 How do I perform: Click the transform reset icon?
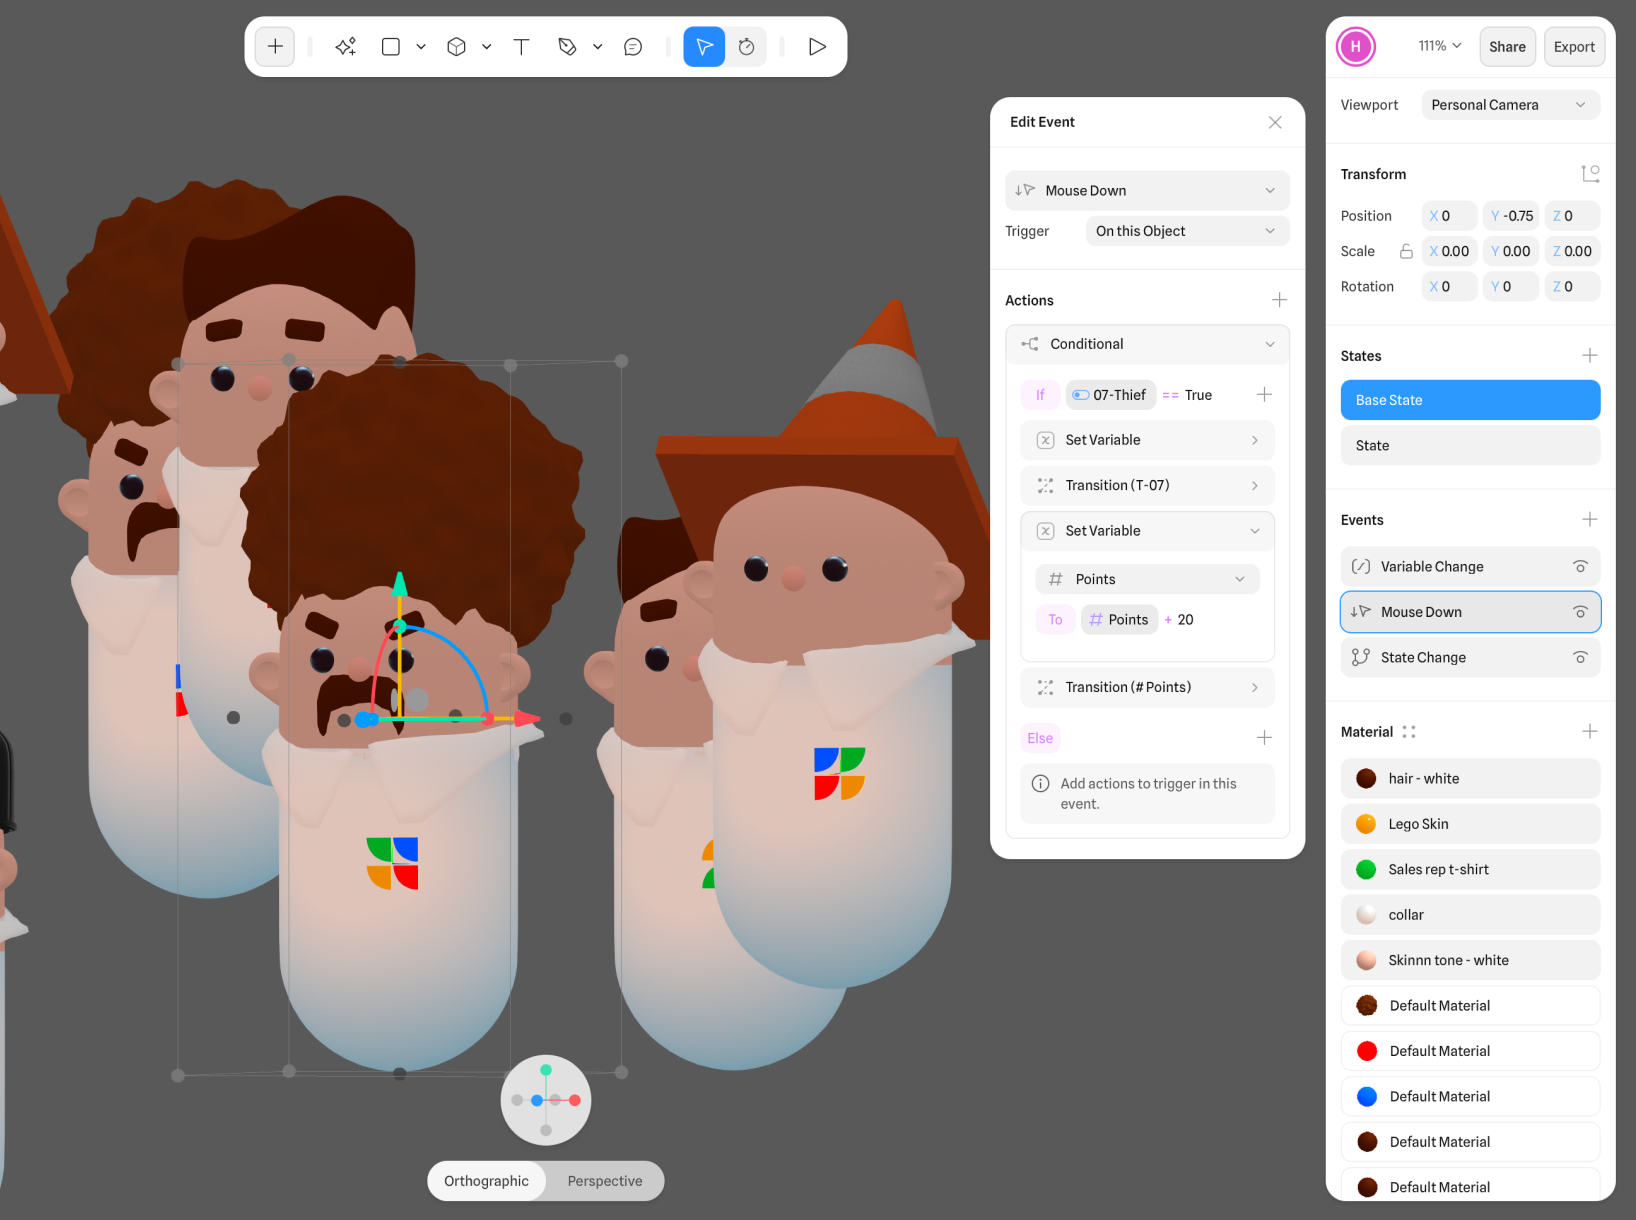pos(1590,174)
